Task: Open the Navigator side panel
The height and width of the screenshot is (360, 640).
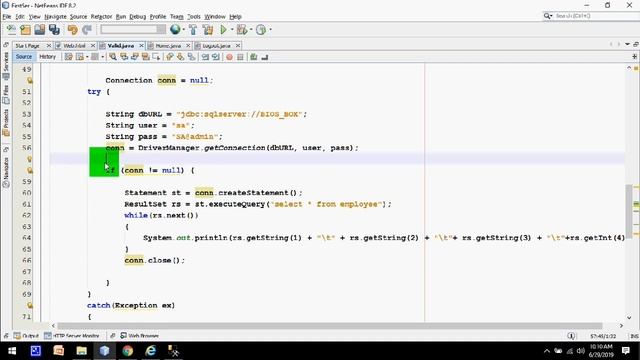Action: coord(6,172)
